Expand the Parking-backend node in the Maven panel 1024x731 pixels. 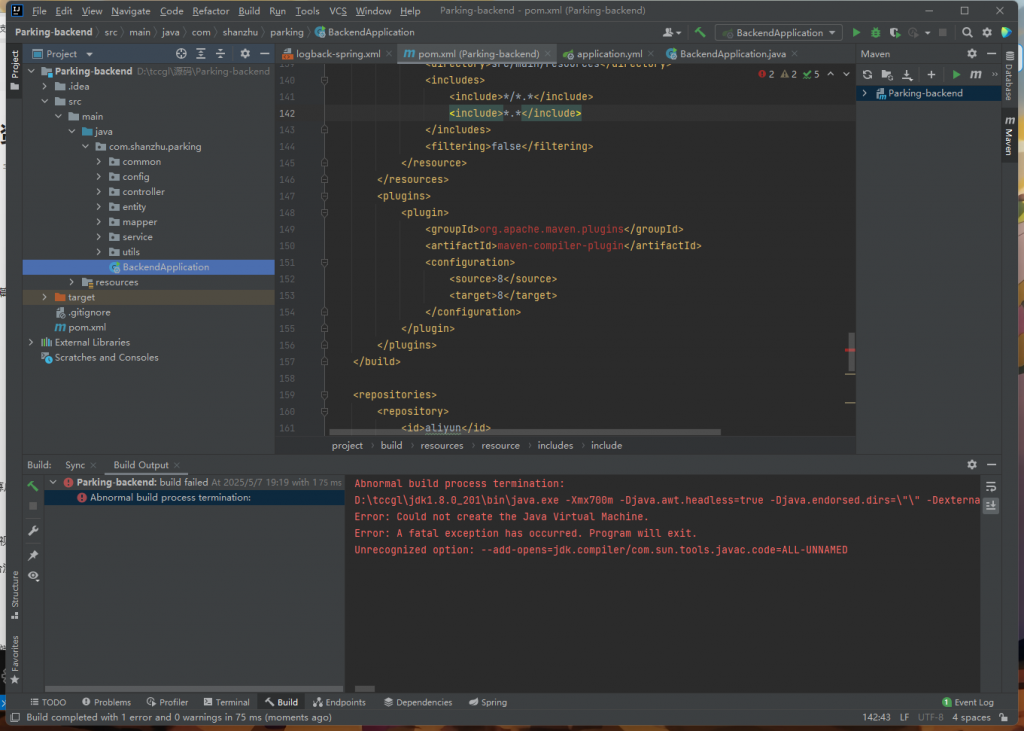point(865,93)
